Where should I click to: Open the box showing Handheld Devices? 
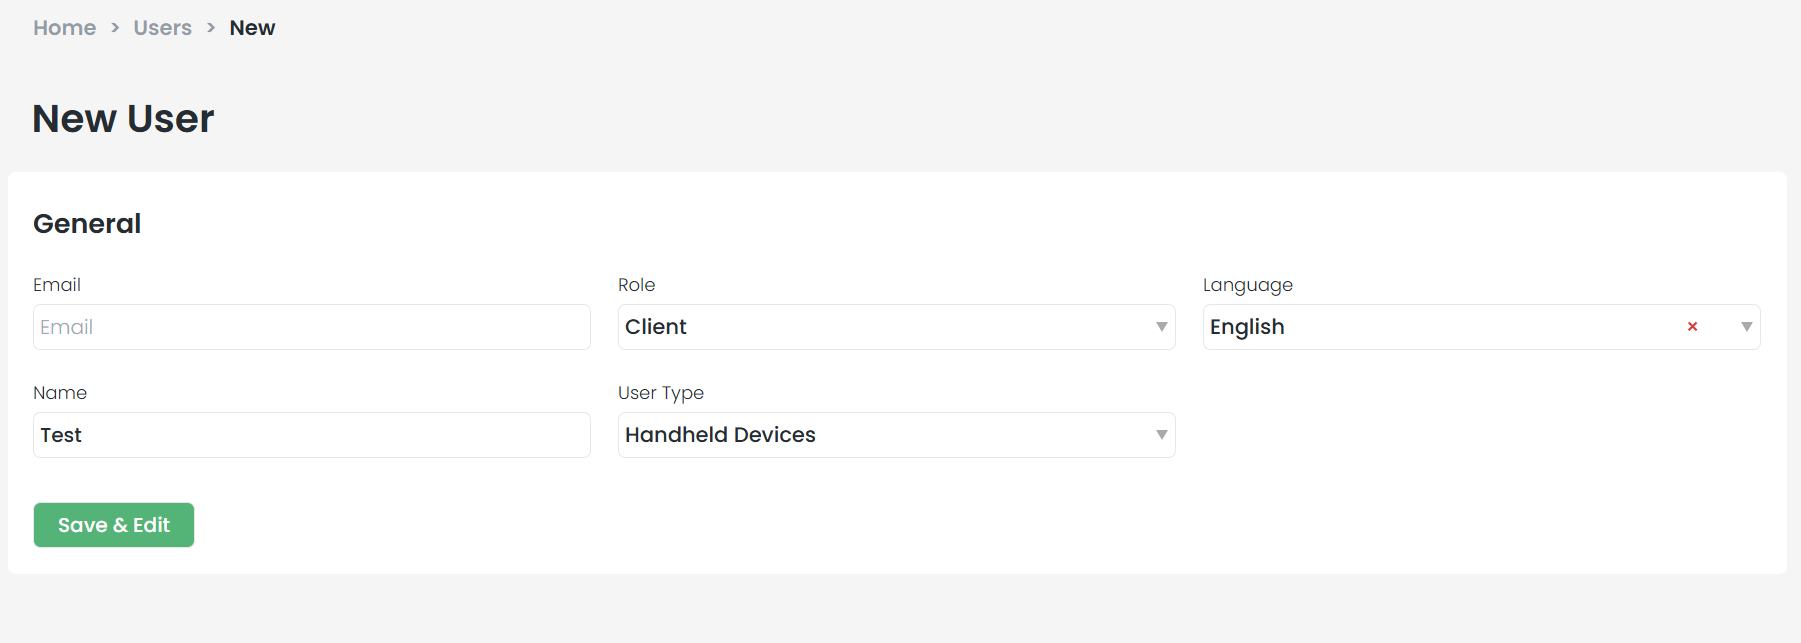tap(880, 435)
